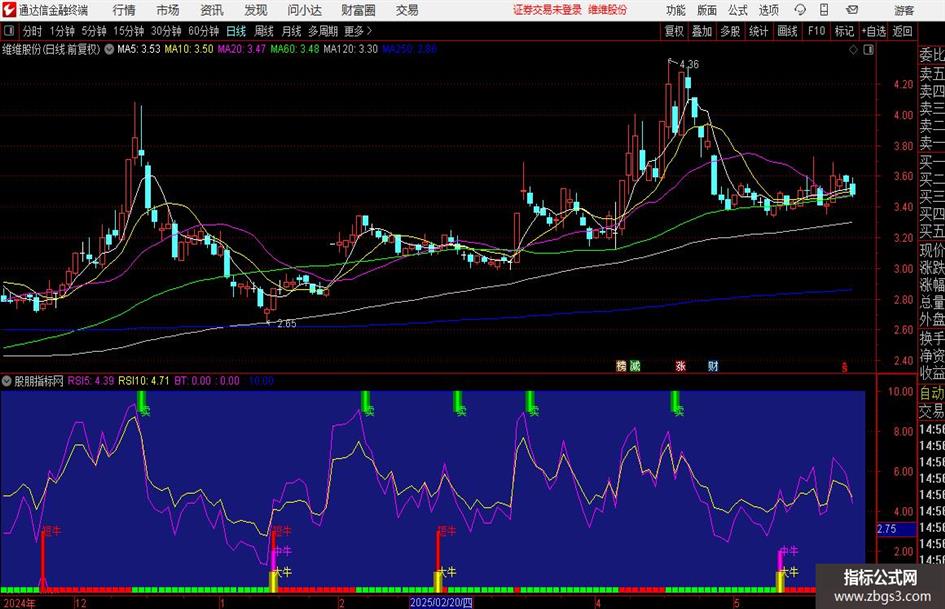This screenshot has height=609, width=945.
Task: Click the RSI10: 4.71 indicator value
Action: (143, 381)
